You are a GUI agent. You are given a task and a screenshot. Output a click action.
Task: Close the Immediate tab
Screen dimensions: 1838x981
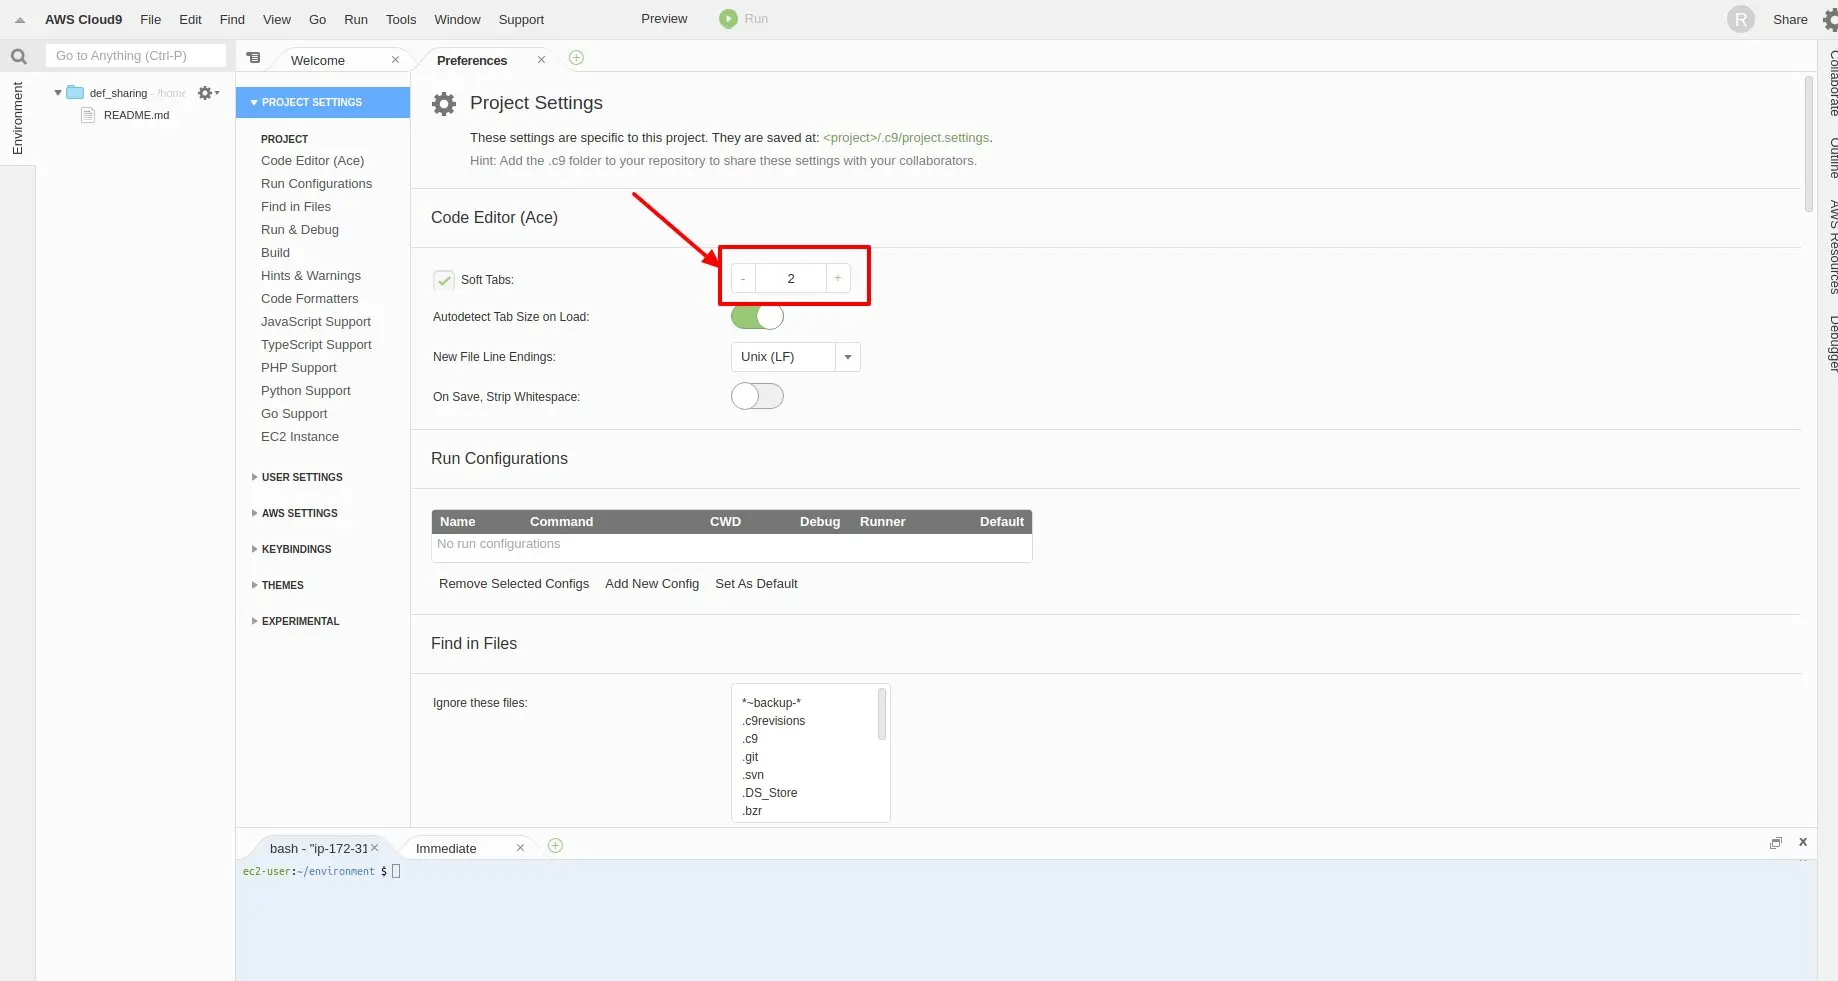click(520, 848)
